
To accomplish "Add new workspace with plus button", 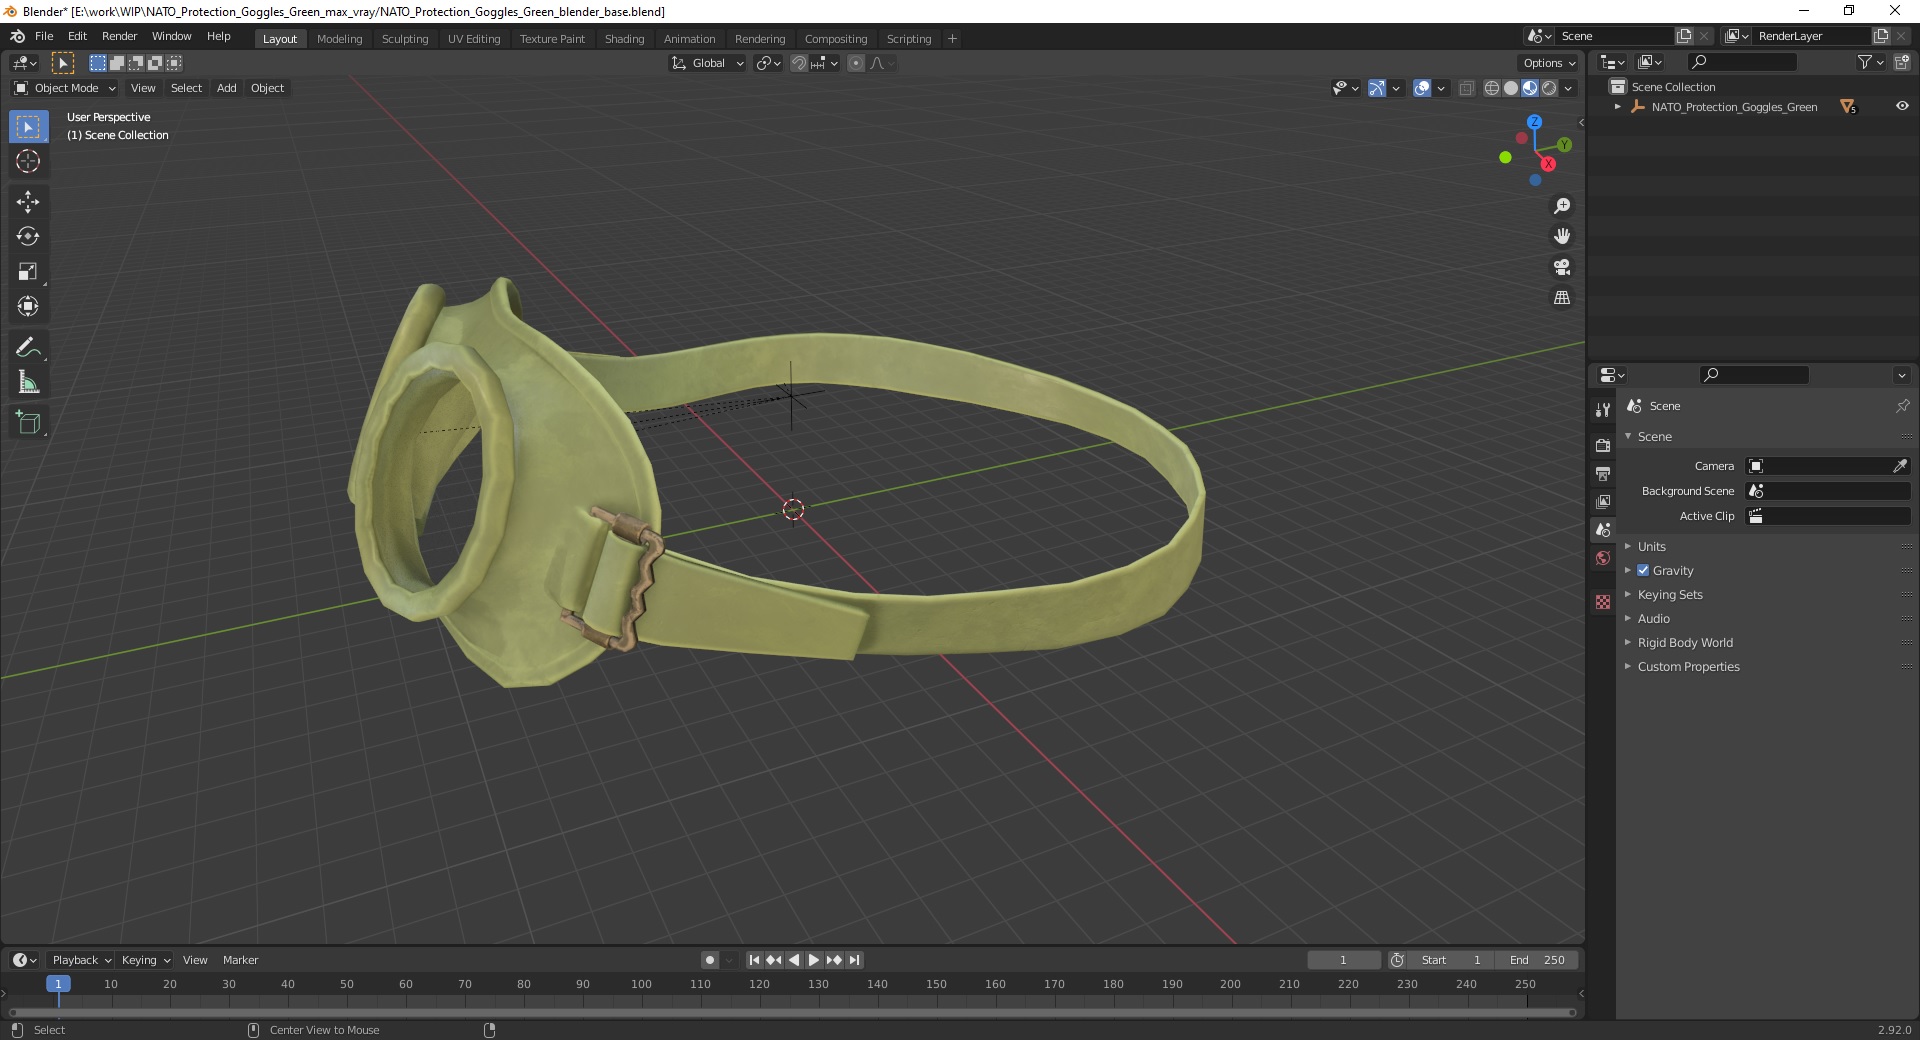I will [x=952, y=39].
